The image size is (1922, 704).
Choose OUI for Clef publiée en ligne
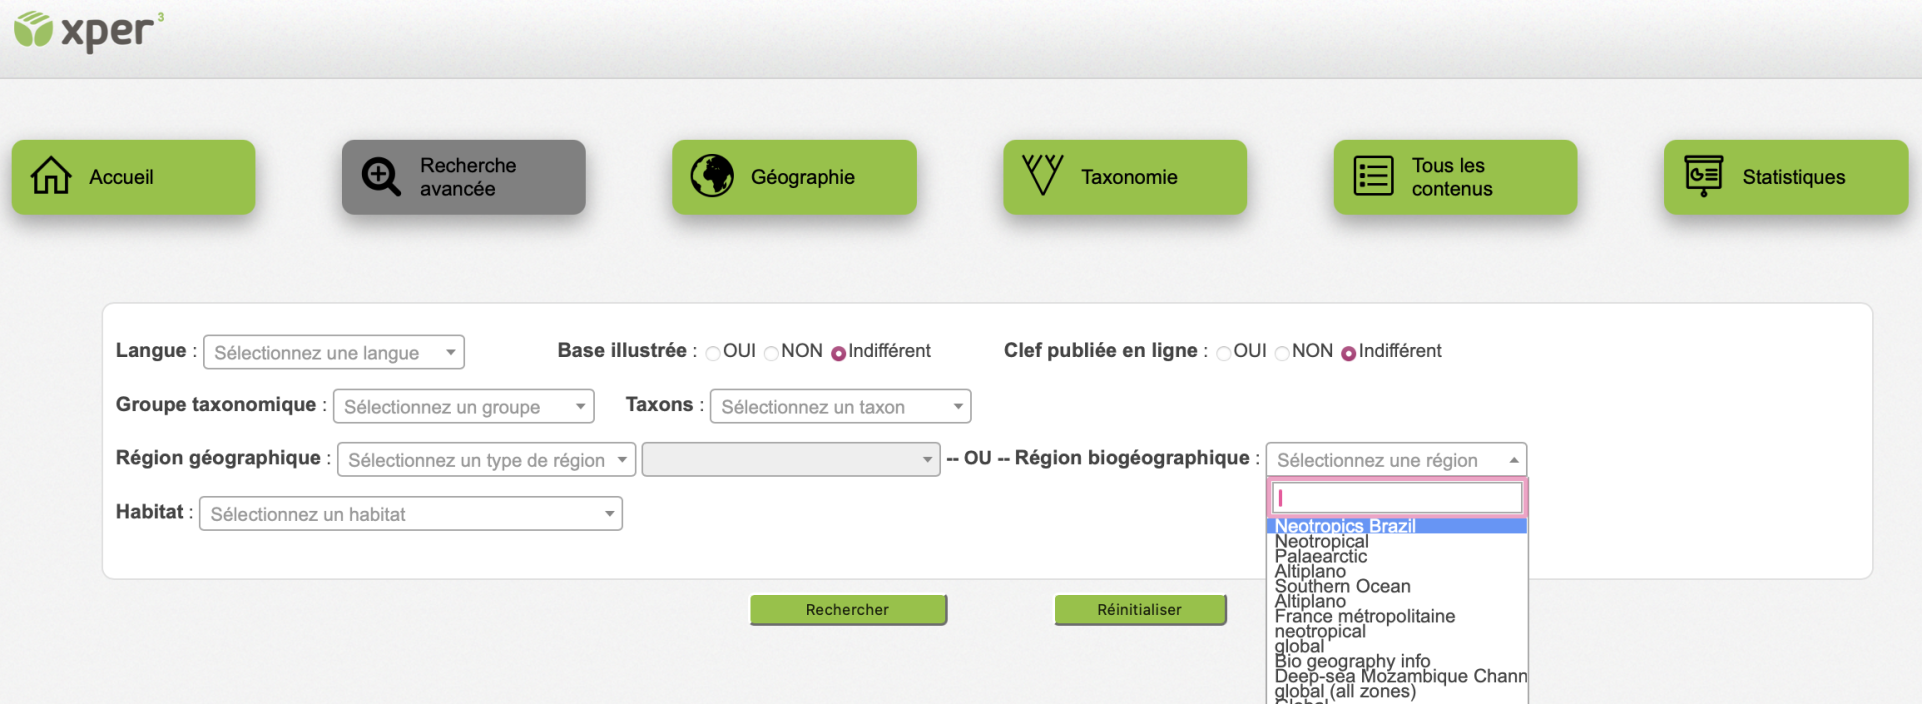(x=1223, y=353)
